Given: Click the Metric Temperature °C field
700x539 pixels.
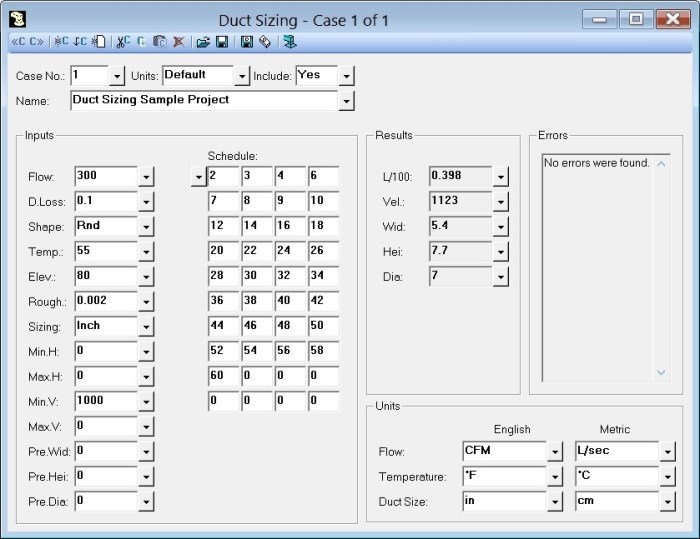Looking at the screenshot, I should click(x=617, y=476).
